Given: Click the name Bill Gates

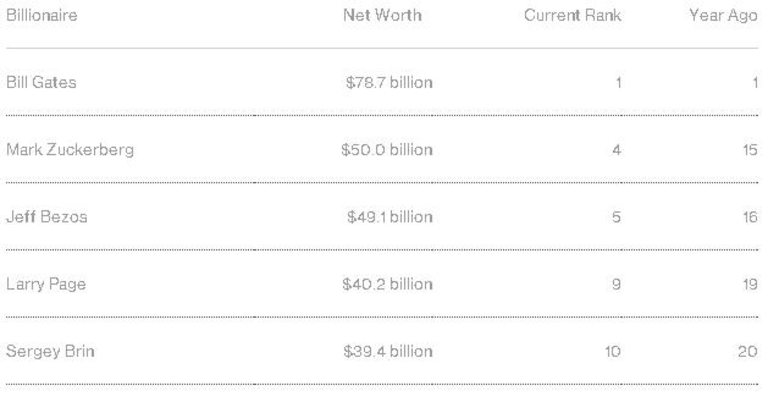Looking at the screenshot, I should pyautogui.click(x=41, y=83).
